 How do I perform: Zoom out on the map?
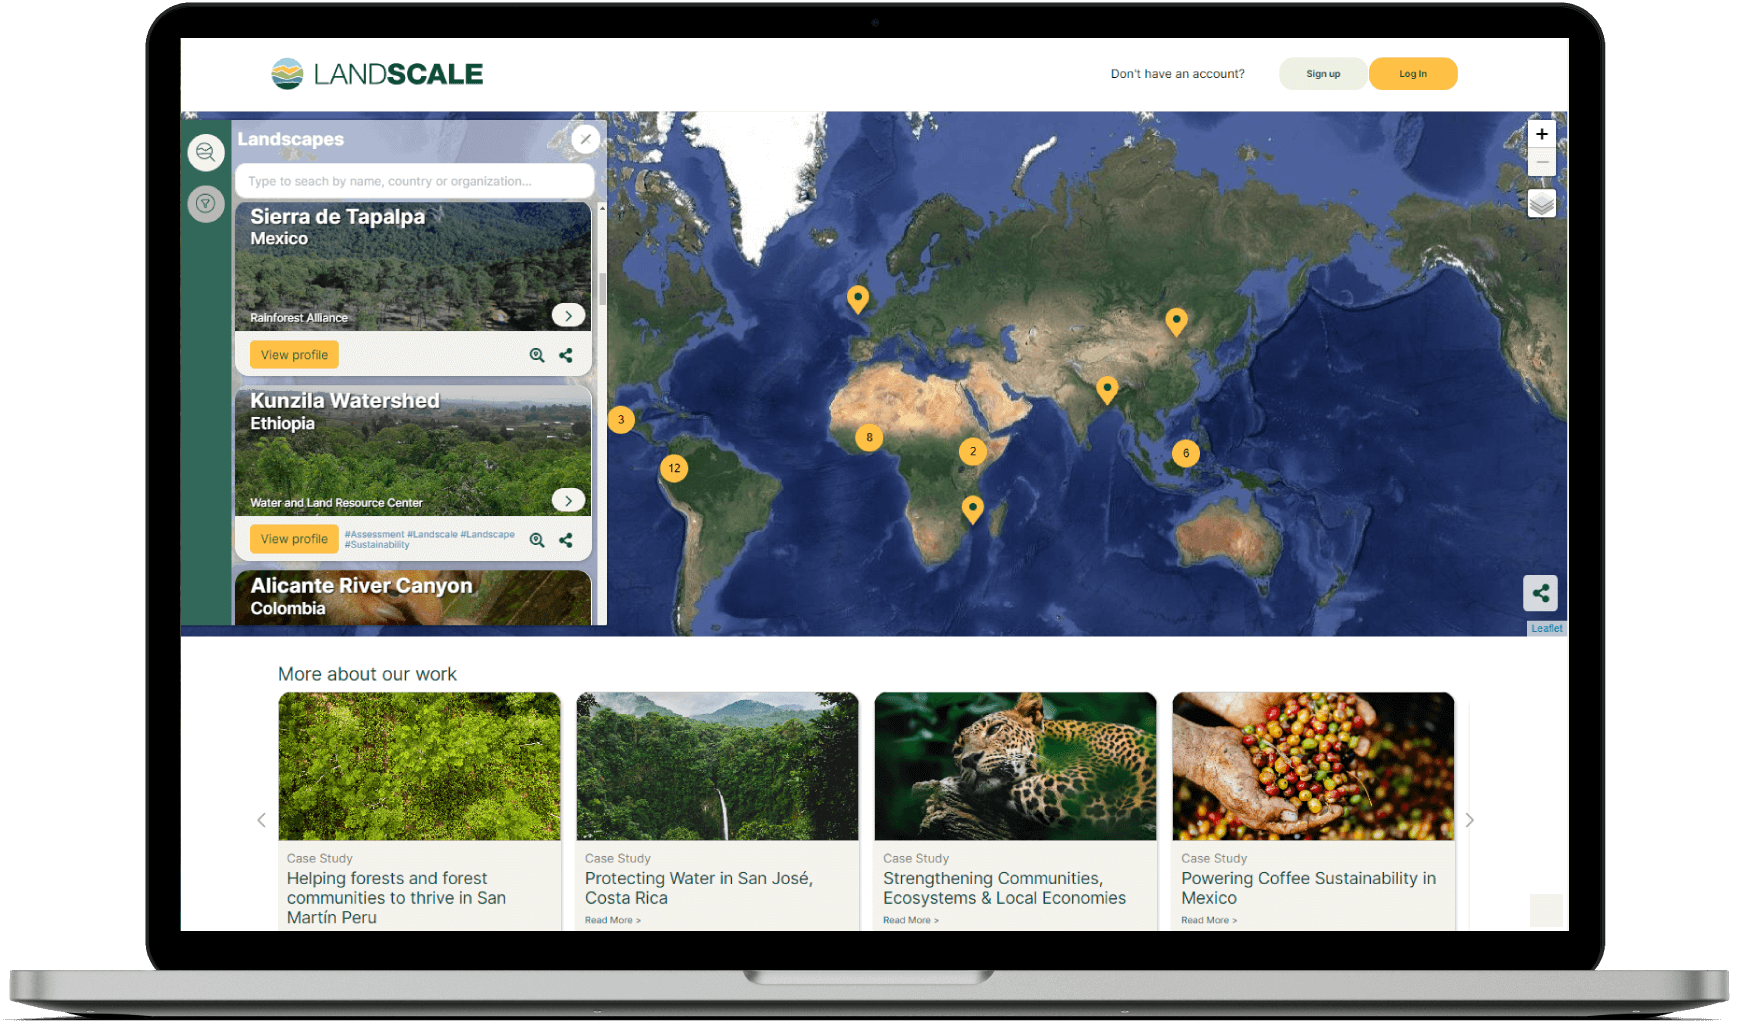click(x=1541, y=162)
